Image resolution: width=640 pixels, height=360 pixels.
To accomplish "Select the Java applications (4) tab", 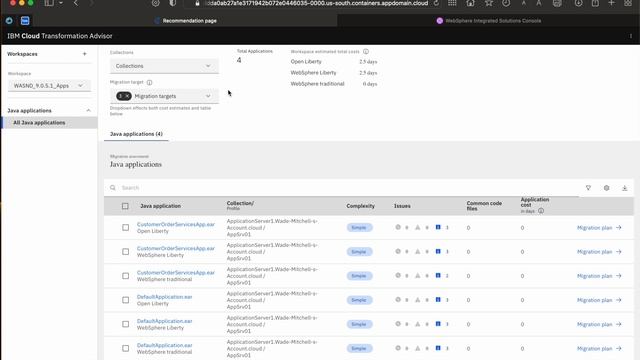I will click(136, 134).
